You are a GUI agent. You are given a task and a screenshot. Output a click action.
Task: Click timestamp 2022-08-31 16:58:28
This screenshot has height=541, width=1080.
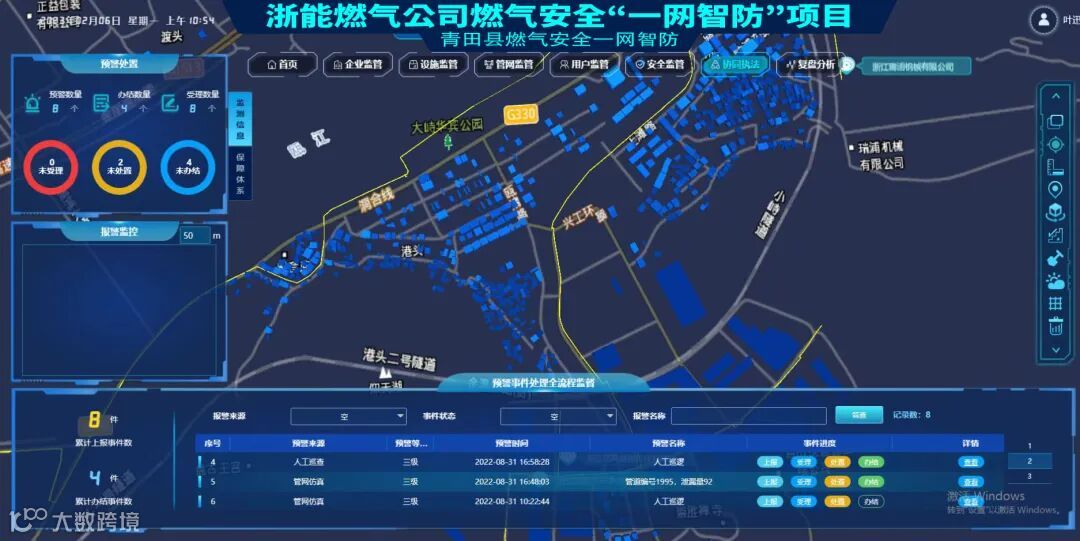(x=512, y=462)
